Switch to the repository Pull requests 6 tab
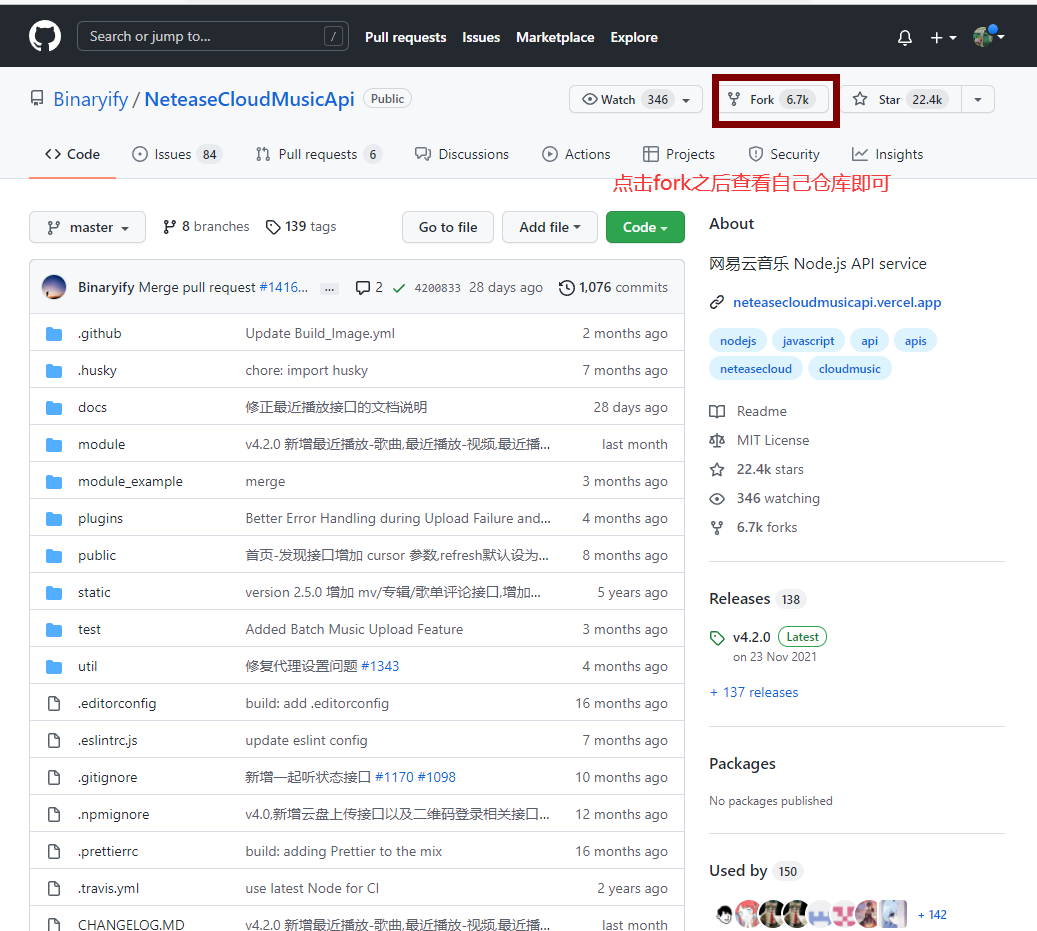The width and height of the screenshot is (1037, 931). [319, 154]
